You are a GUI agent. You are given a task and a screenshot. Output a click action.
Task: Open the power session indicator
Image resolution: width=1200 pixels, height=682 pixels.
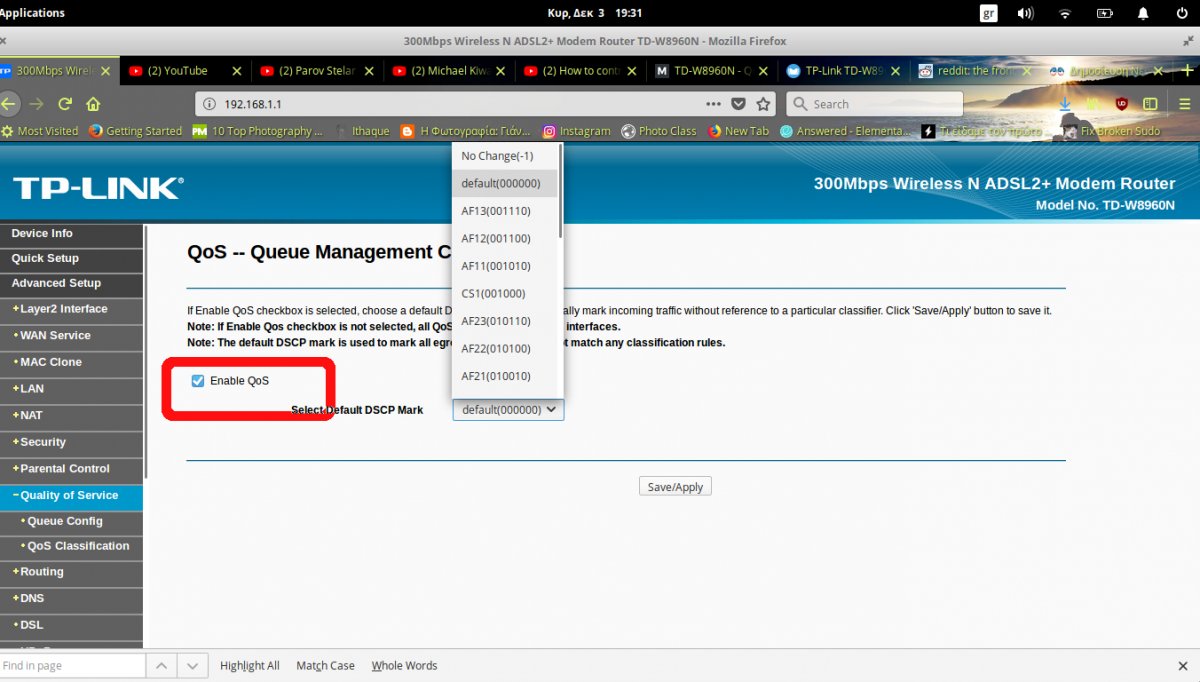tap(1183, 13)
